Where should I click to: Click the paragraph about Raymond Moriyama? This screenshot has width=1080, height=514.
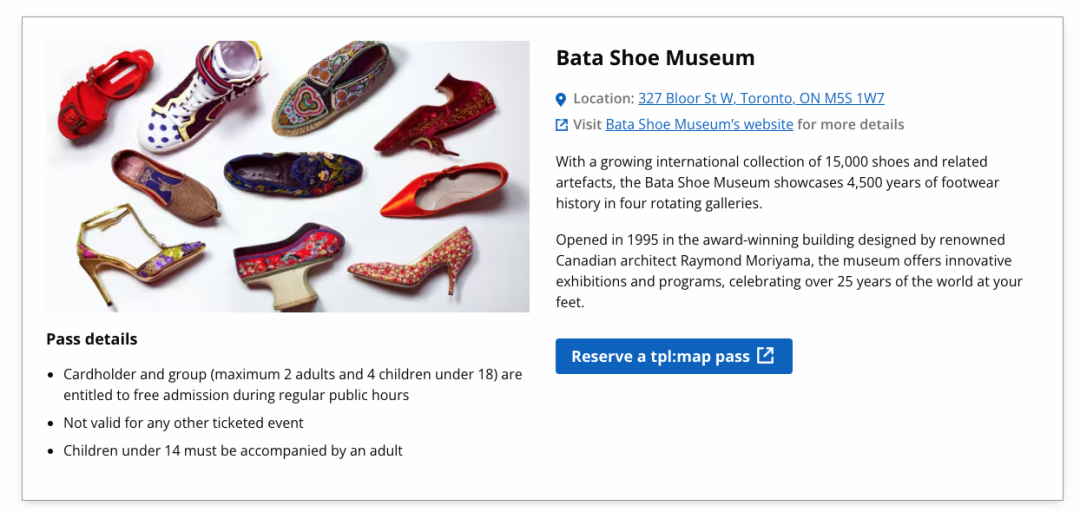click(x=789, y=271)
